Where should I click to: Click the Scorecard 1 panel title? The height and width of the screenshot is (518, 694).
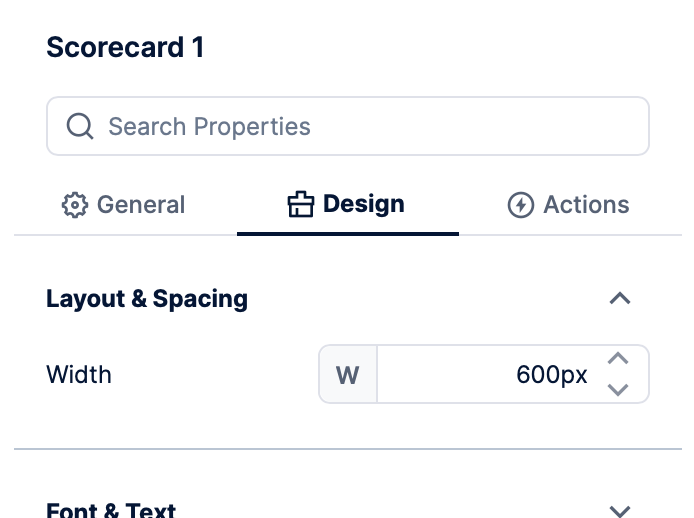tap(125, 47)
